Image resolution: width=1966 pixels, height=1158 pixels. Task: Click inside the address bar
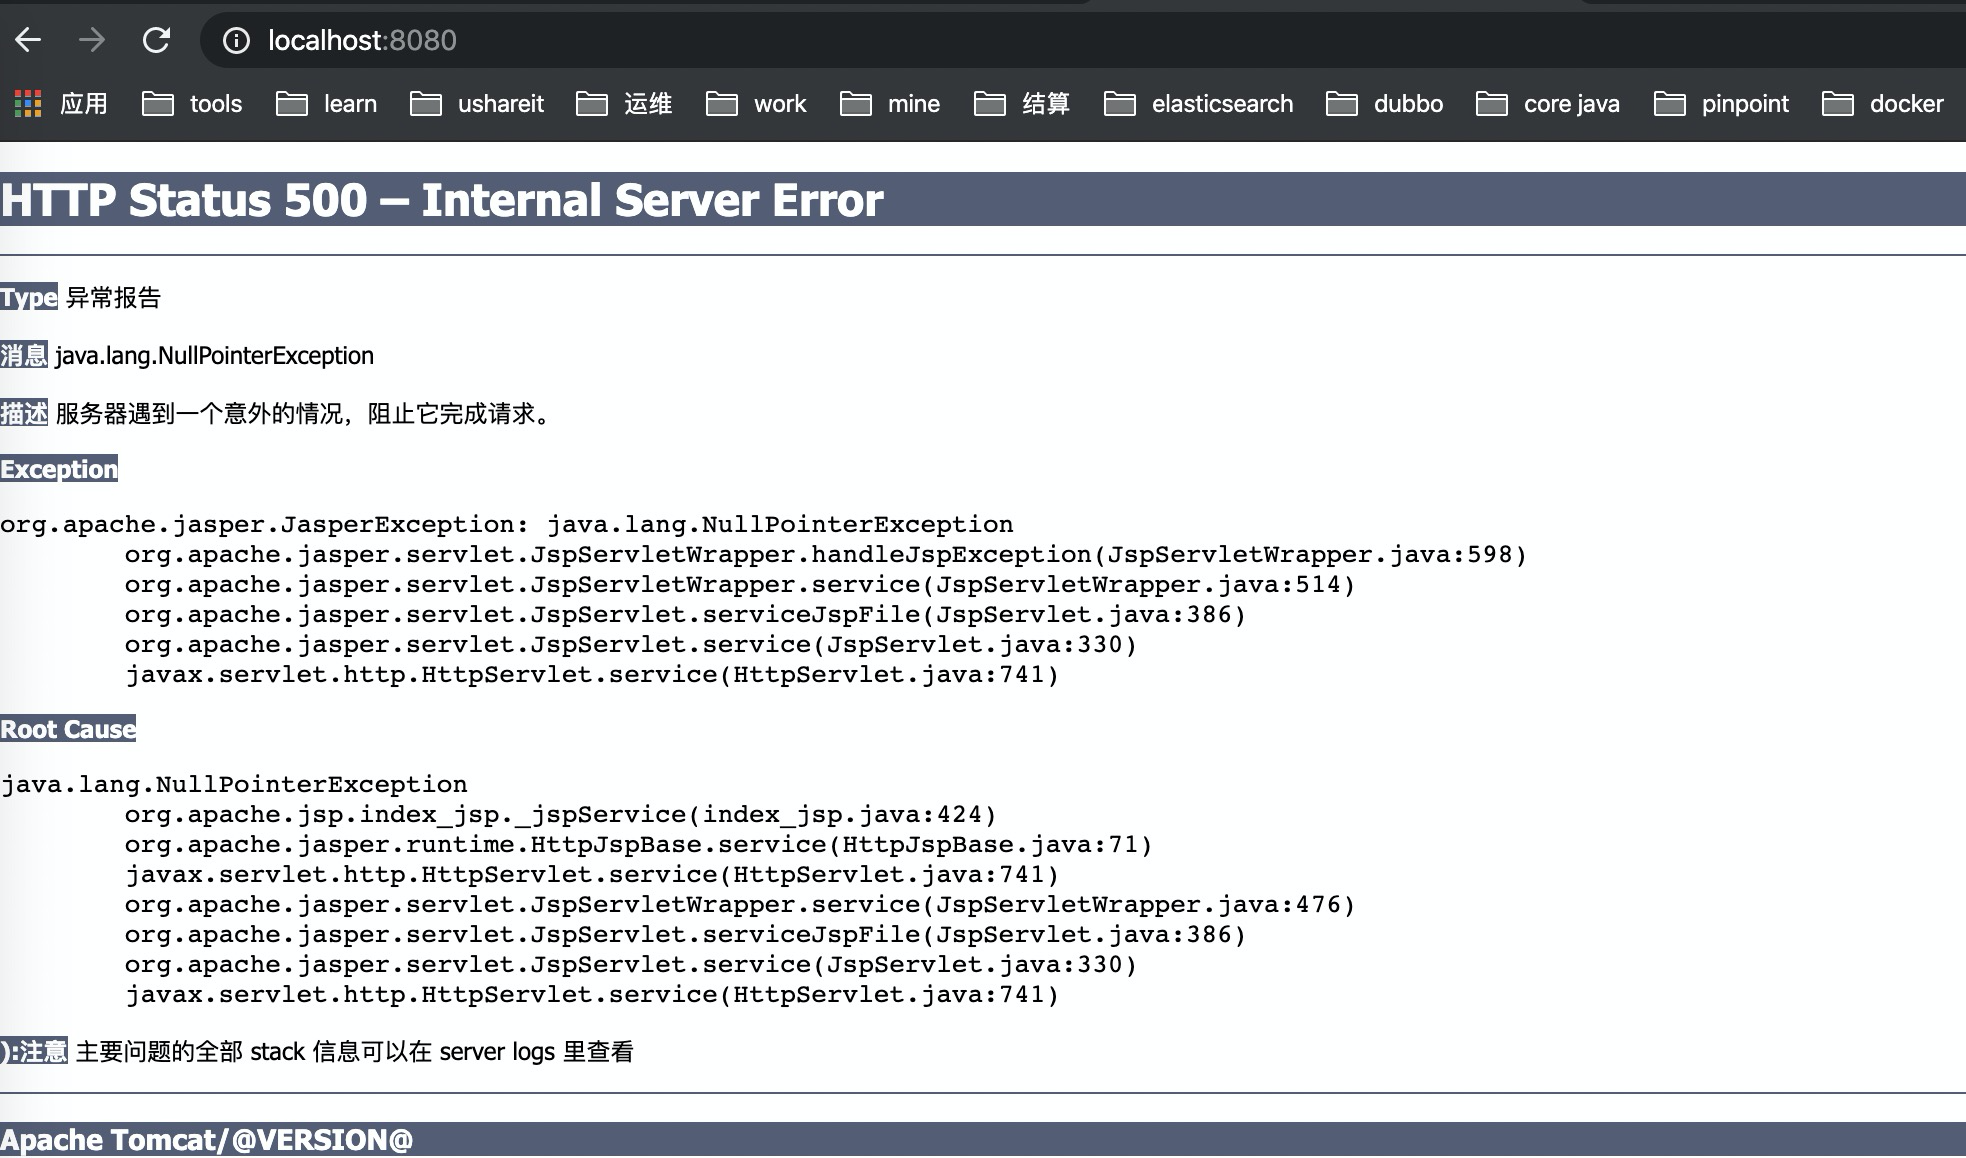700,41
